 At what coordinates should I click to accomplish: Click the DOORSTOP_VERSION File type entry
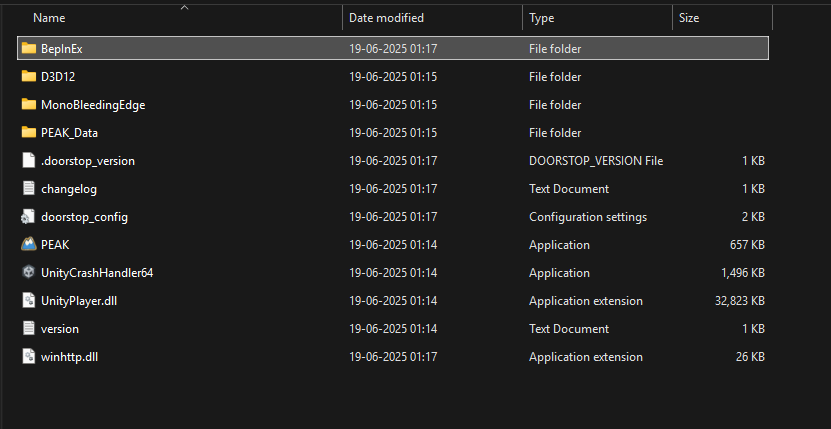coord(596,161)
